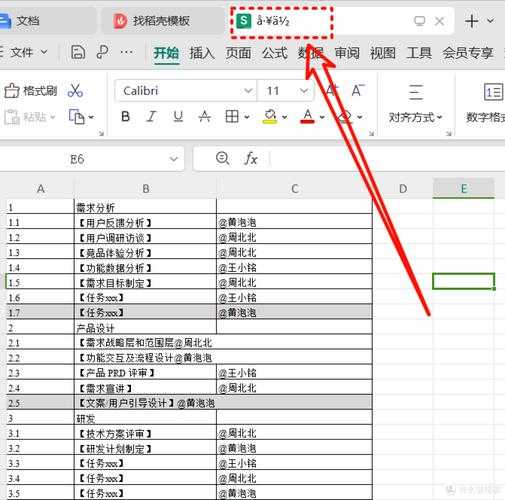505x500 pixels.
Task: Click the Save icon in quick toolbar
Action: (x=78, y=53)
